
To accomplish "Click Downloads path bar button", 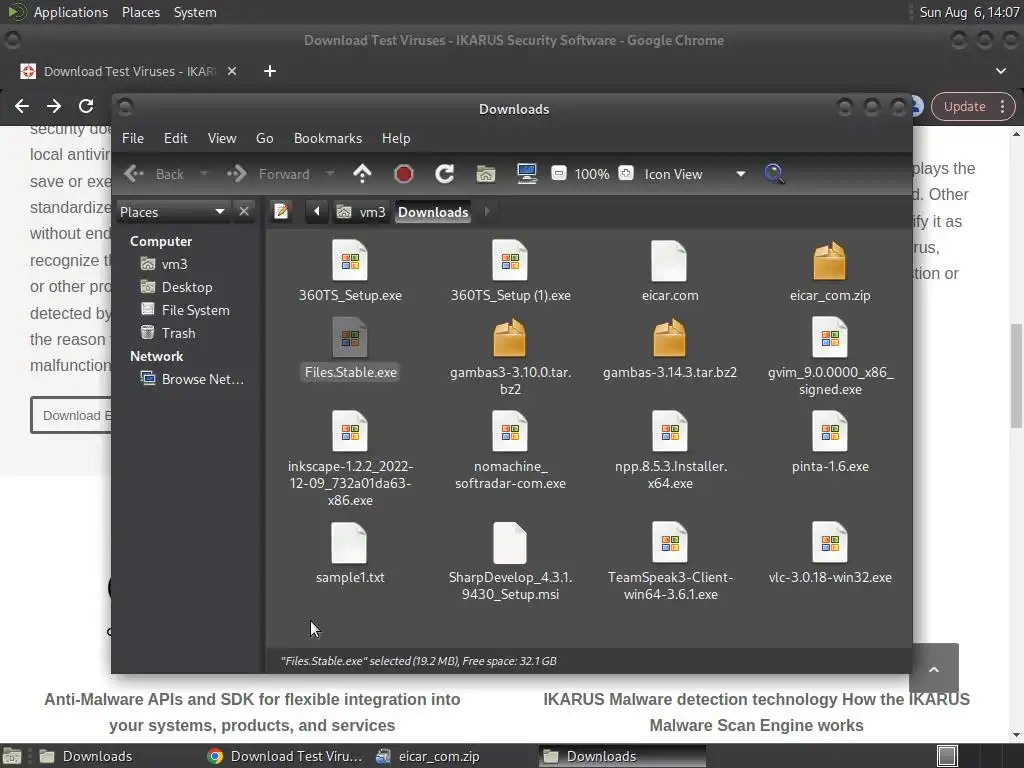I will tap(433, 212).
